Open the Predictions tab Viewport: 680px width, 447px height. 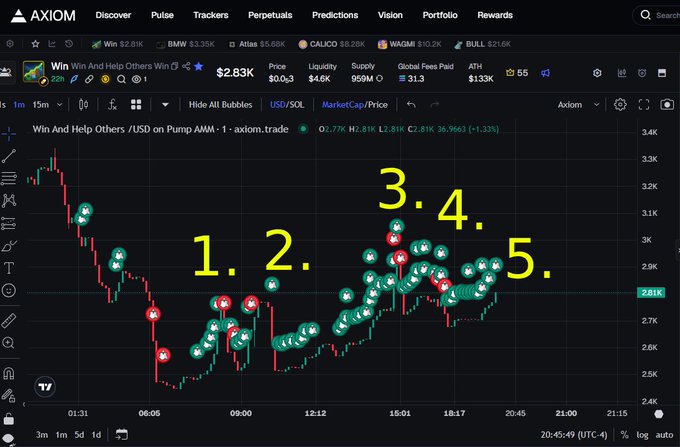(x=335, y=15)
